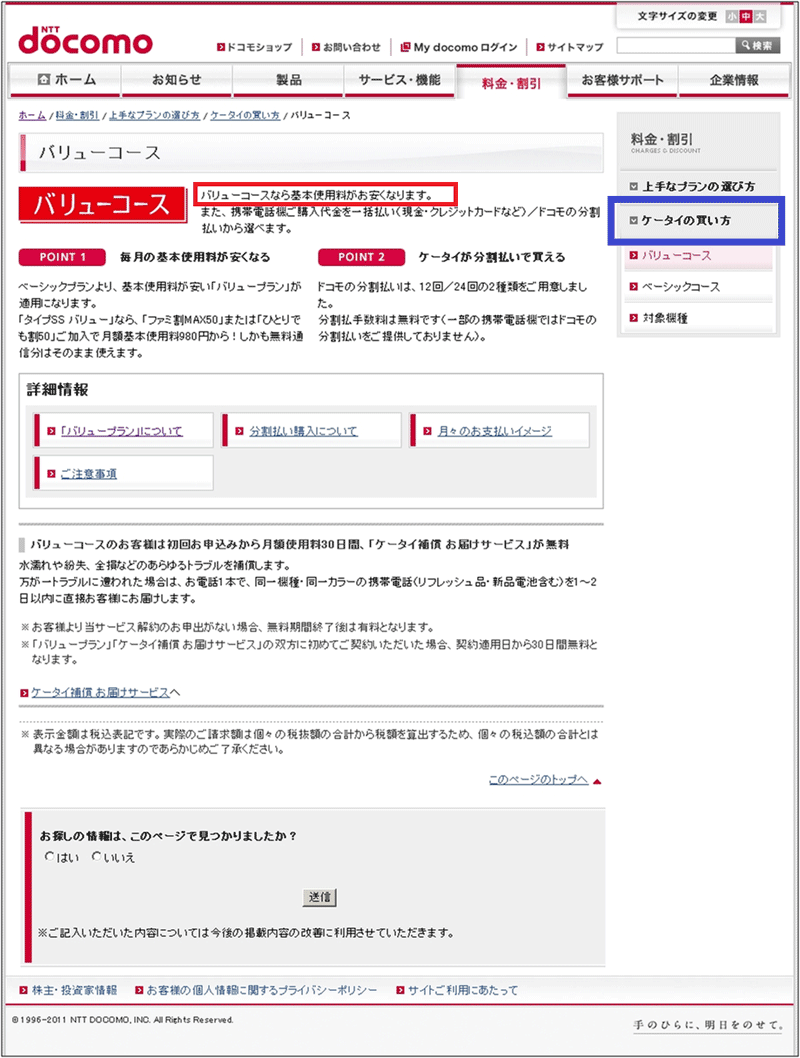Open the サイトマップ link
Image resolution: width=800 pixels, height=1058 pixels.
point(570,47)
